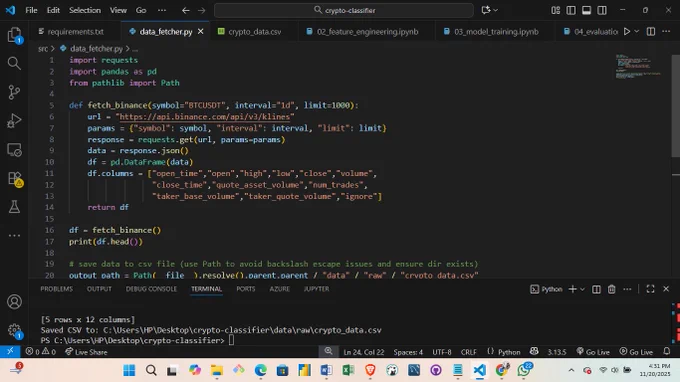Toggle the secondary side bar
680x382 pixels.
coord(602,10)
